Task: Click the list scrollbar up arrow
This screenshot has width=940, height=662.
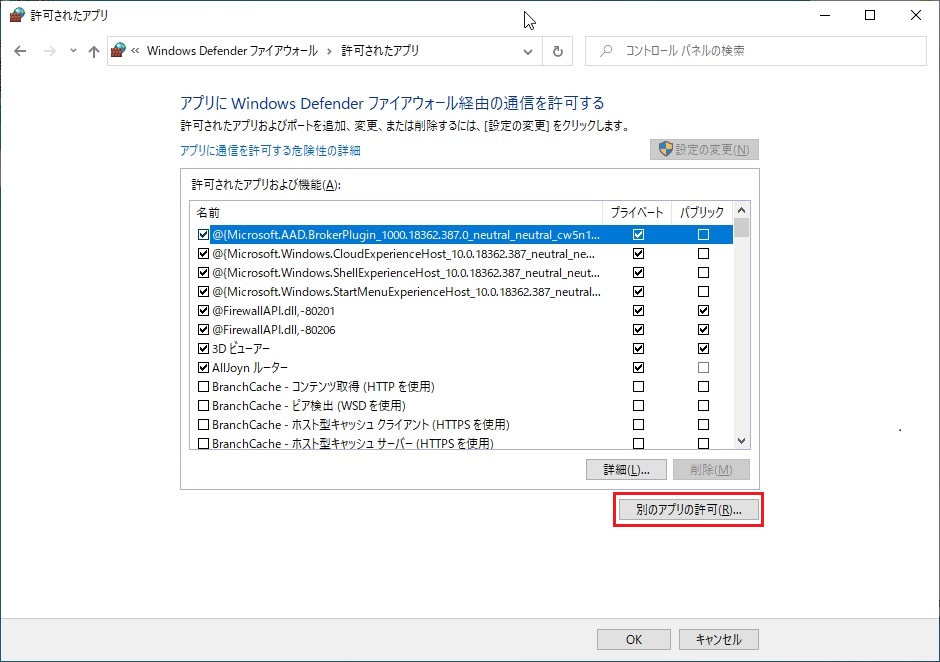Action: coord(742,210)
